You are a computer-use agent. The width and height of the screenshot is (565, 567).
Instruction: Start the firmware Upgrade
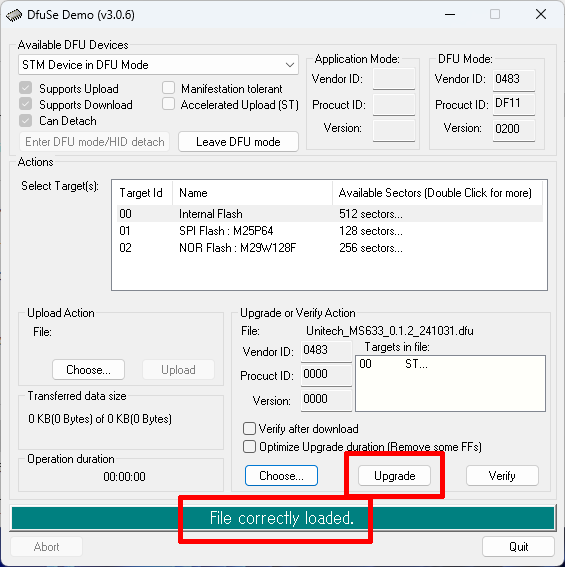[x=395, y=476]
